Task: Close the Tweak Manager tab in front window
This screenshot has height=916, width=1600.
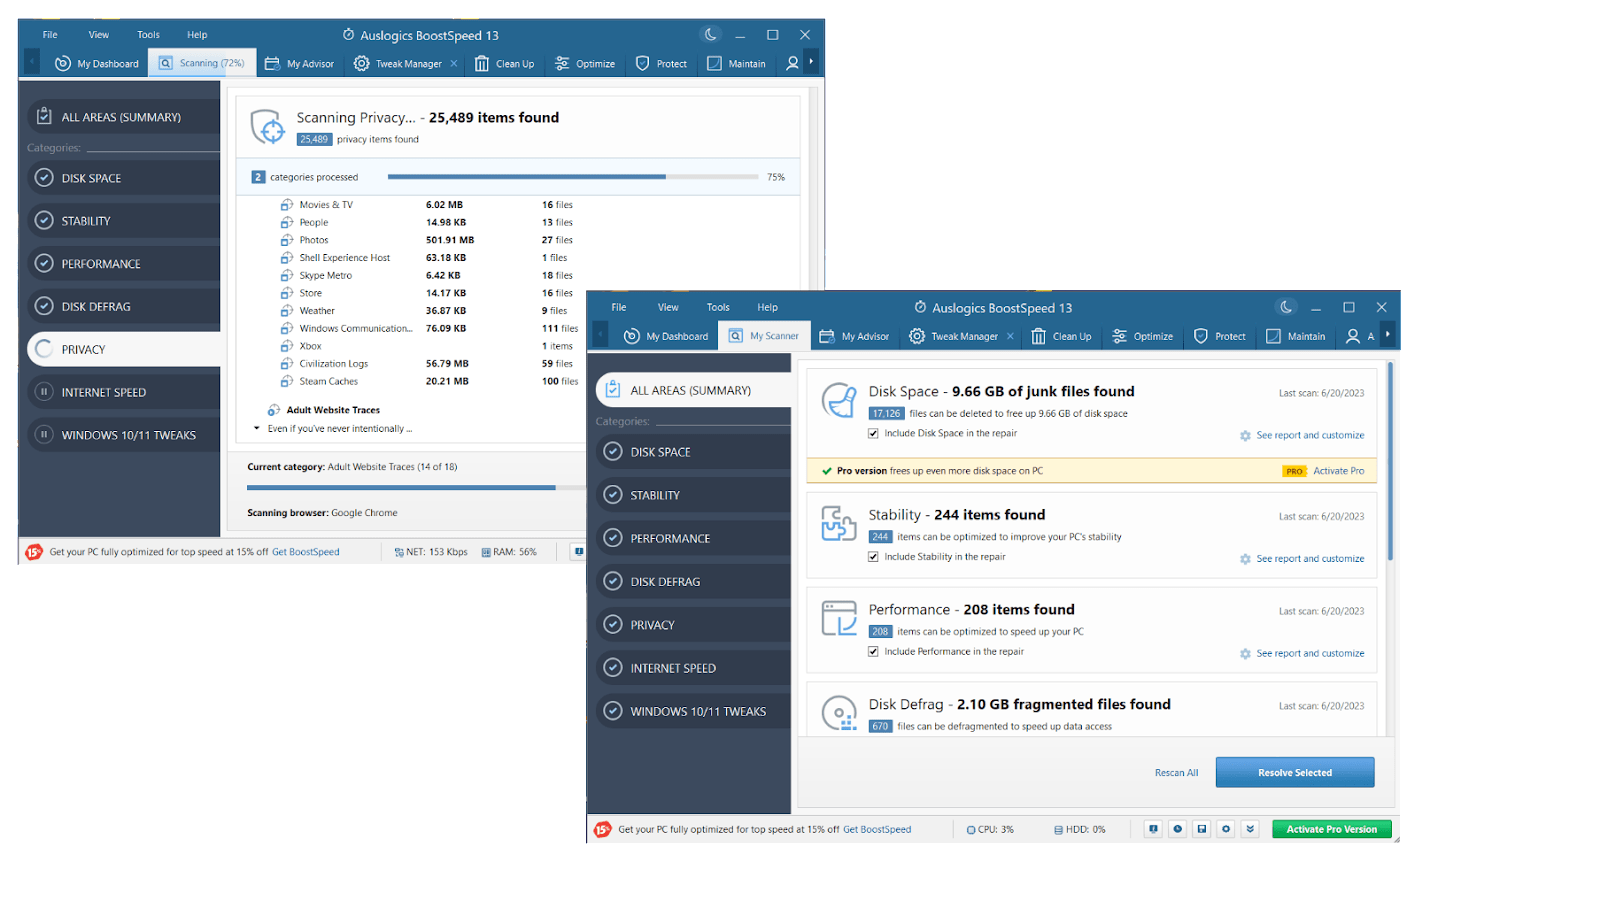Action: click(1010, 336)
